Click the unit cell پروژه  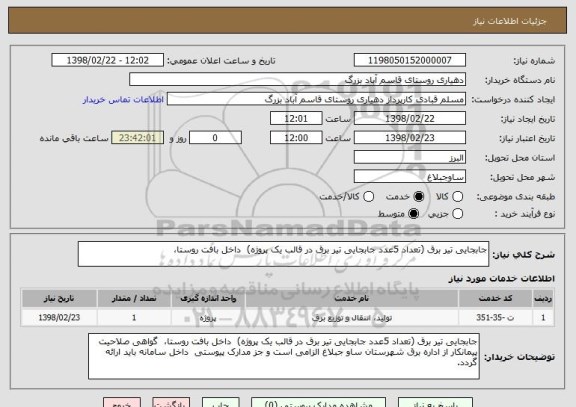(208, 317)
